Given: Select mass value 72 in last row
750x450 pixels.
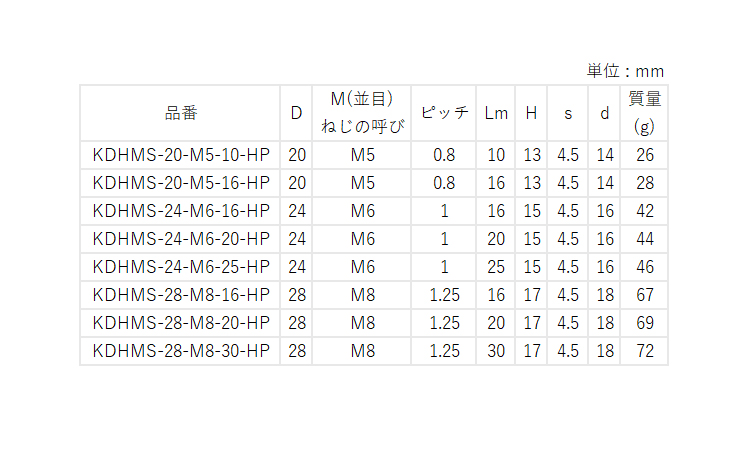Looking at the screenshot, I should click(645, 351).
